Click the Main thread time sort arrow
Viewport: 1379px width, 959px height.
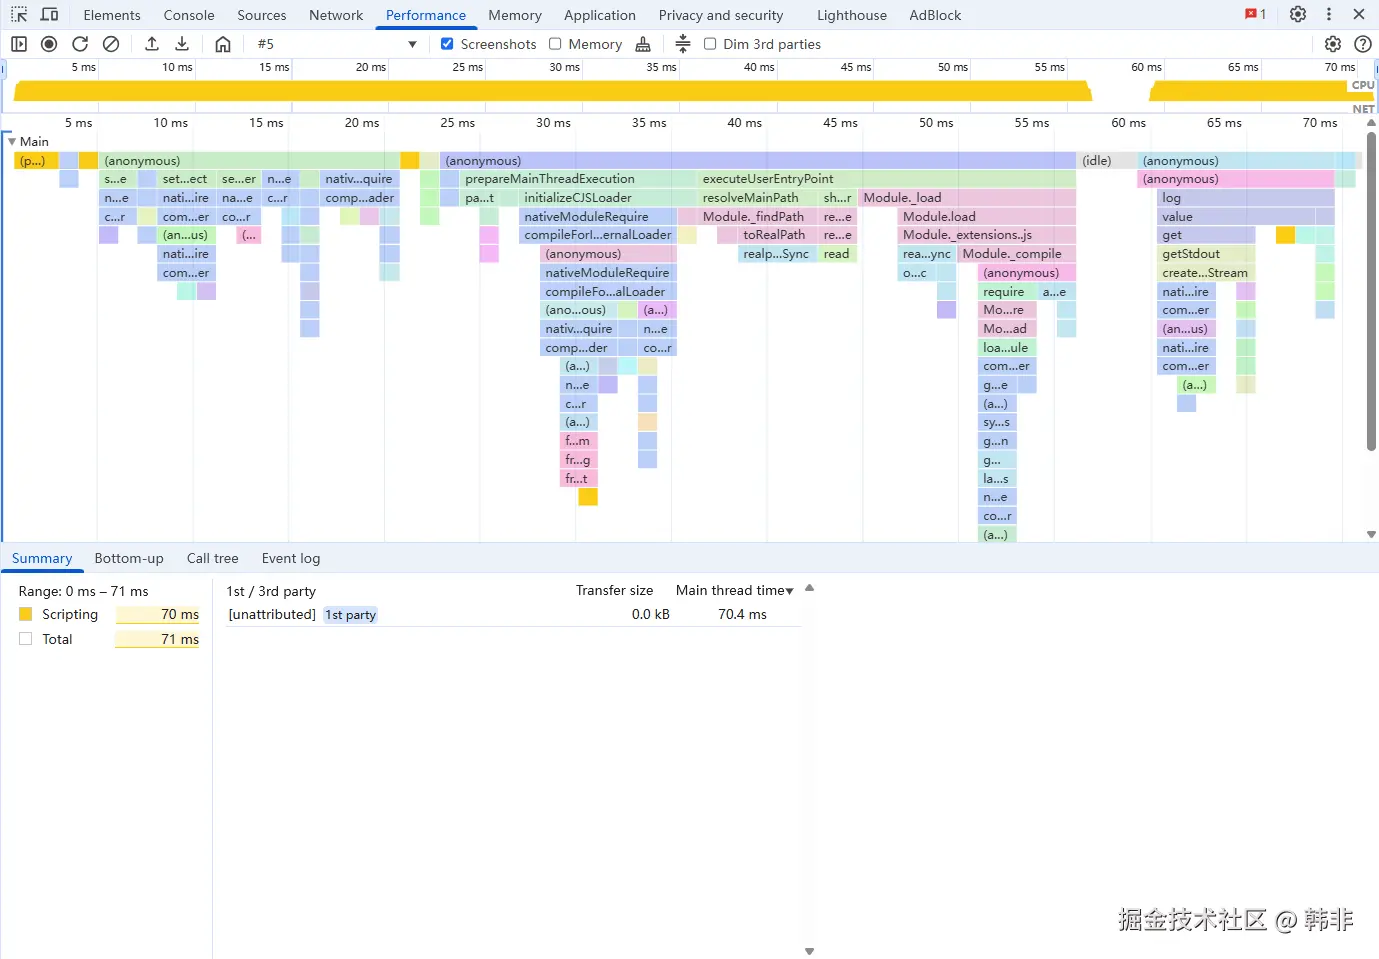790,591
